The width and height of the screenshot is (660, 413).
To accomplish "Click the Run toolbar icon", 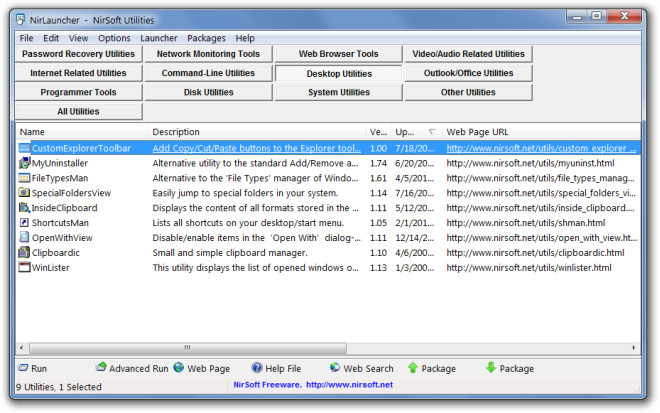I will 23,368.
